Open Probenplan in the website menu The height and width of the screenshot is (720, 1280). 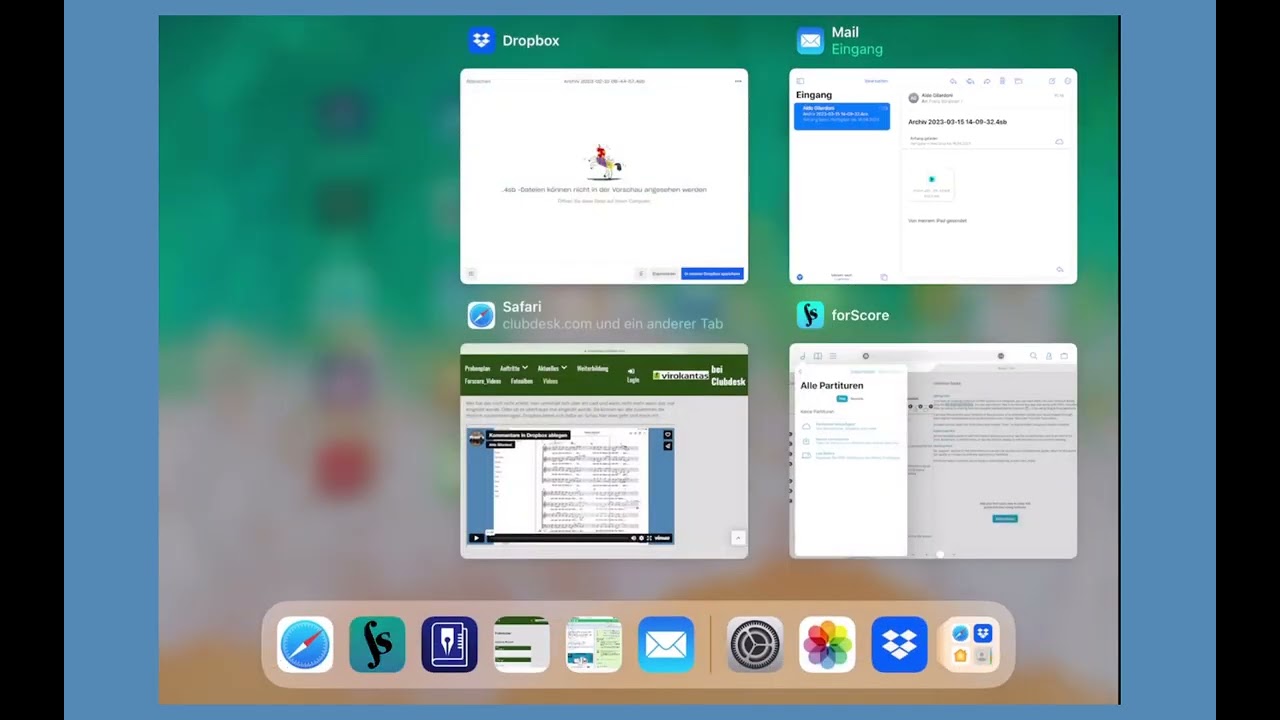[478, 368]
